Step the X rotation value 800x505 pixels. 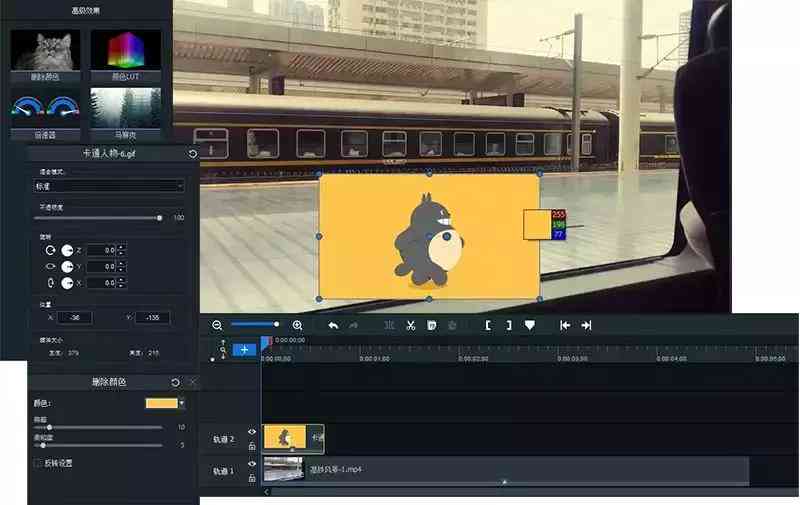(x=121, y=283)
